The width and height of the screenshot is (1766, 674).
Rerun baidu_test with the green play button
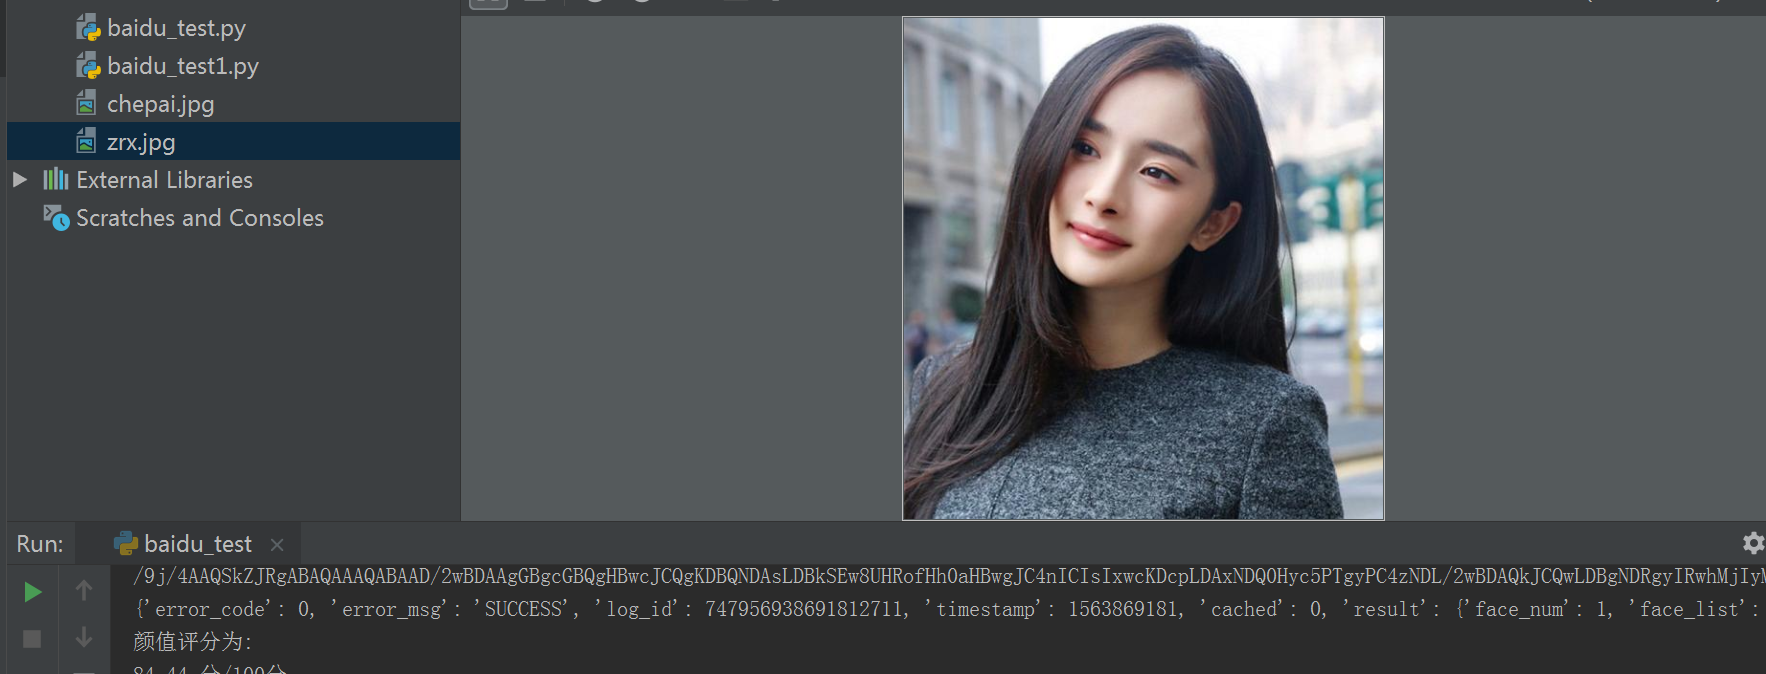(32, 592)
